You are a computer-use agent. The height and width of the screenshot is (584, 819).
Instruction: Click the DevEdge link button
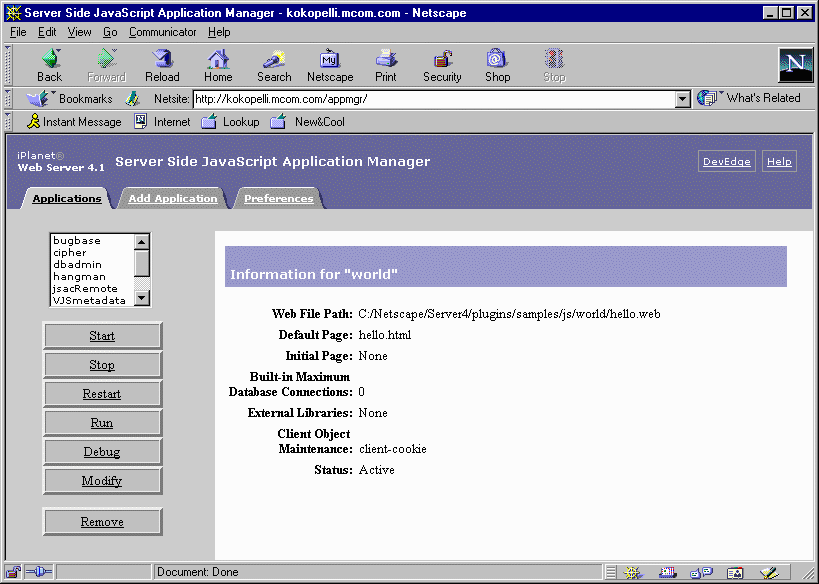click(x=727, y=161)
